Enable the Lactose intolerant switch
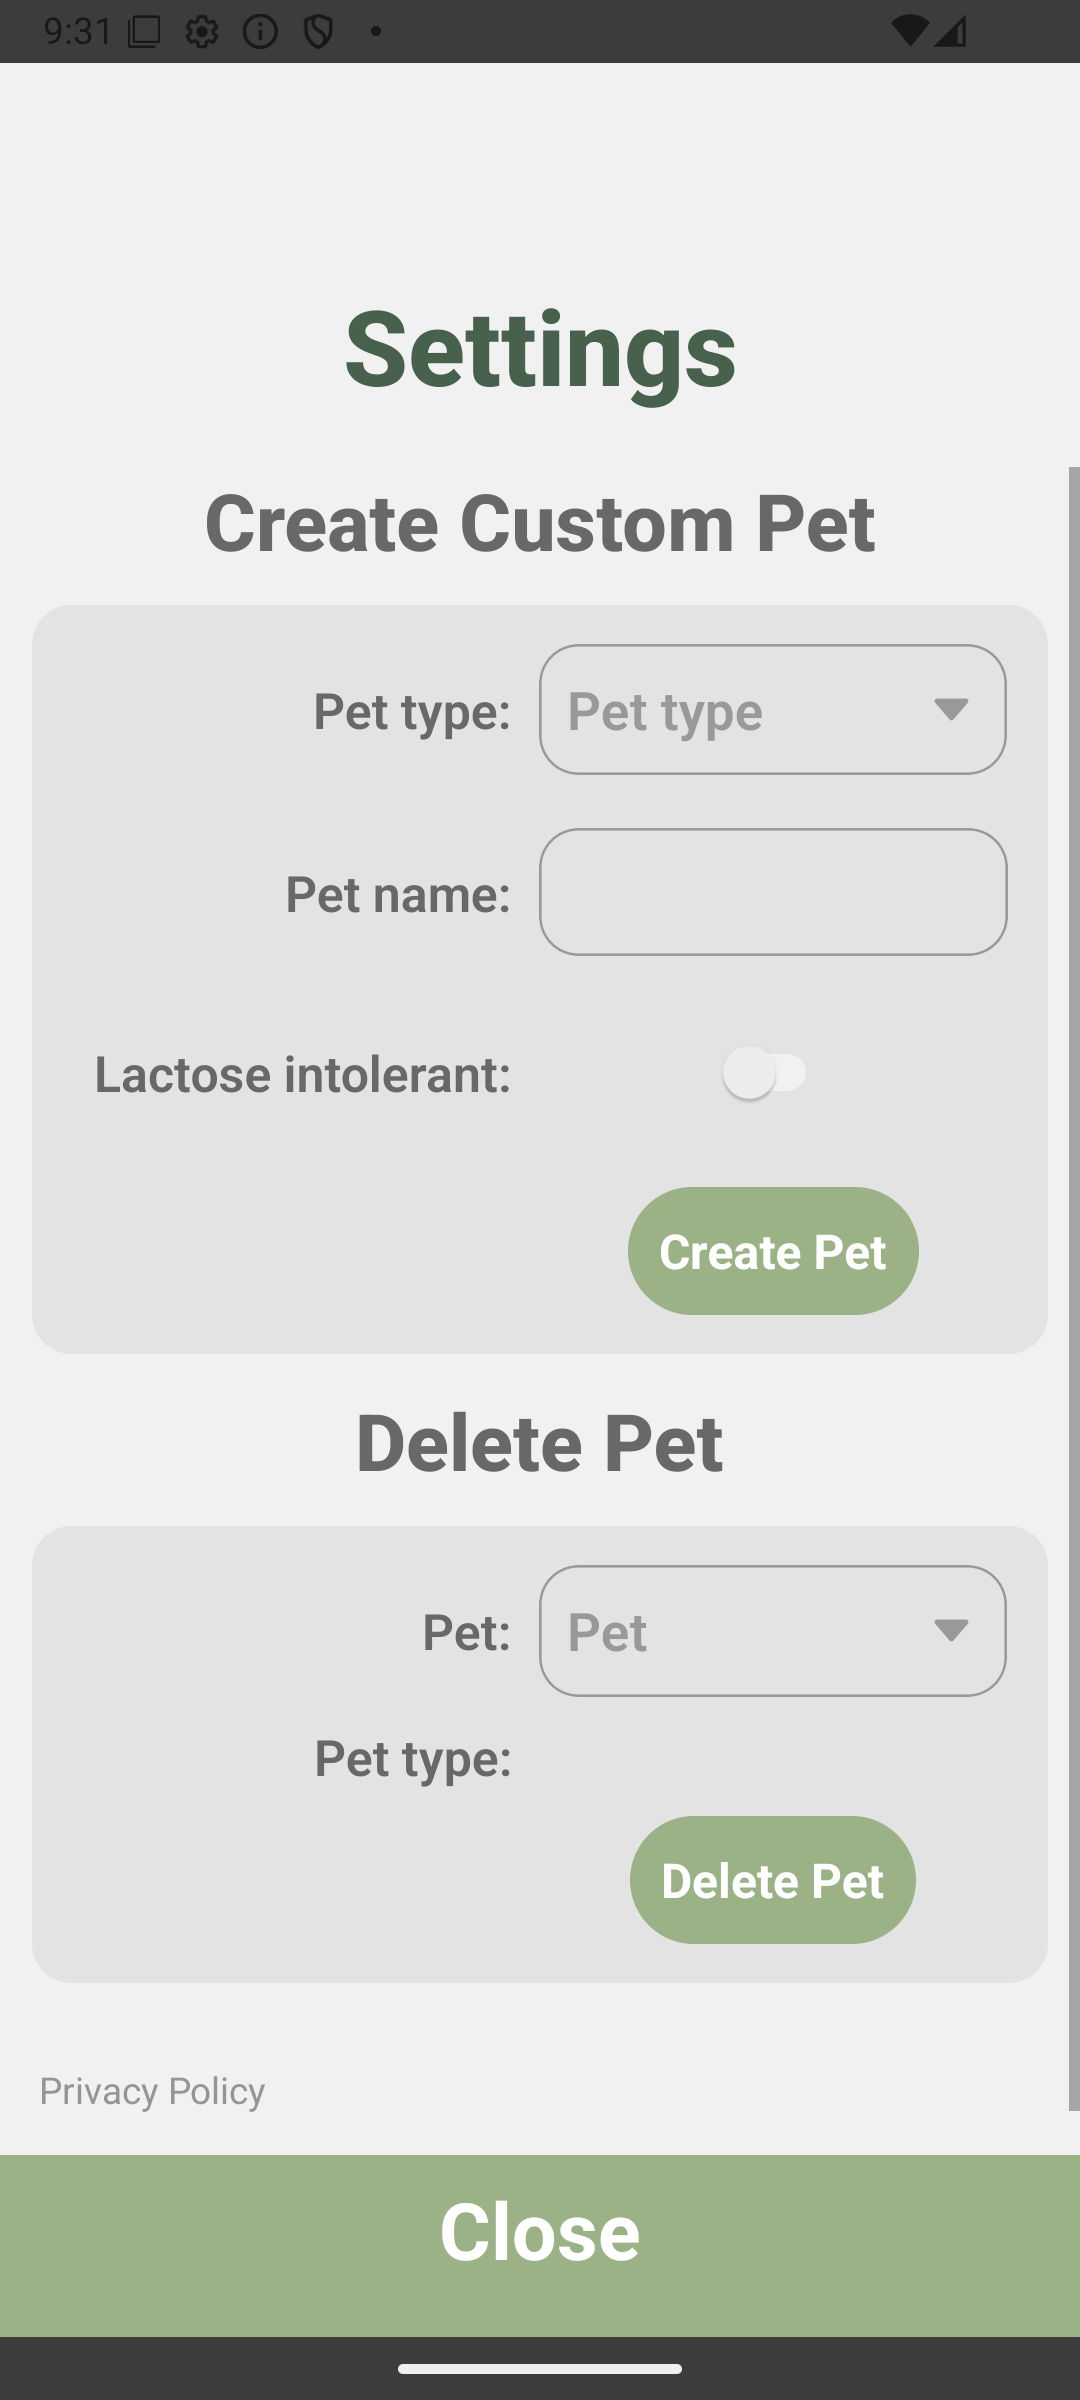The image size is (1080, 2400). (766, 1073)
